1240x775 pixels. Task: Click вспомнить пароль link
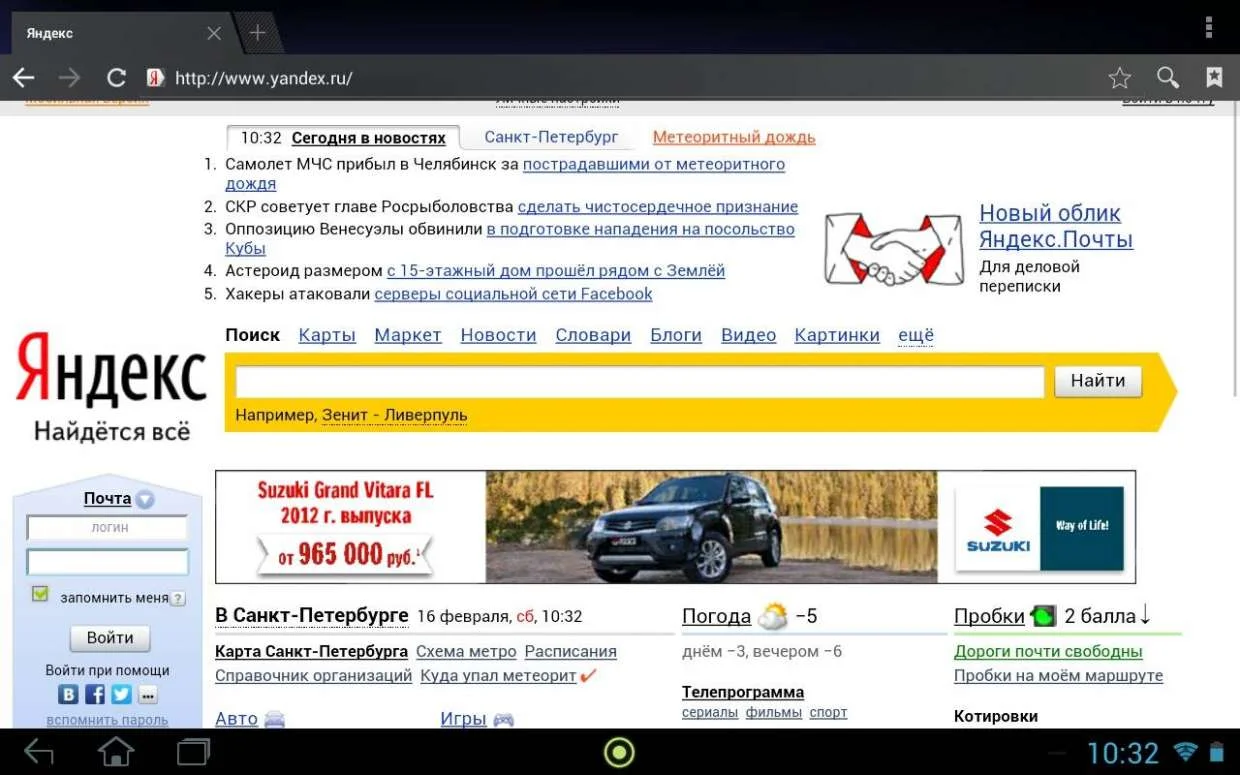point(107,720)
